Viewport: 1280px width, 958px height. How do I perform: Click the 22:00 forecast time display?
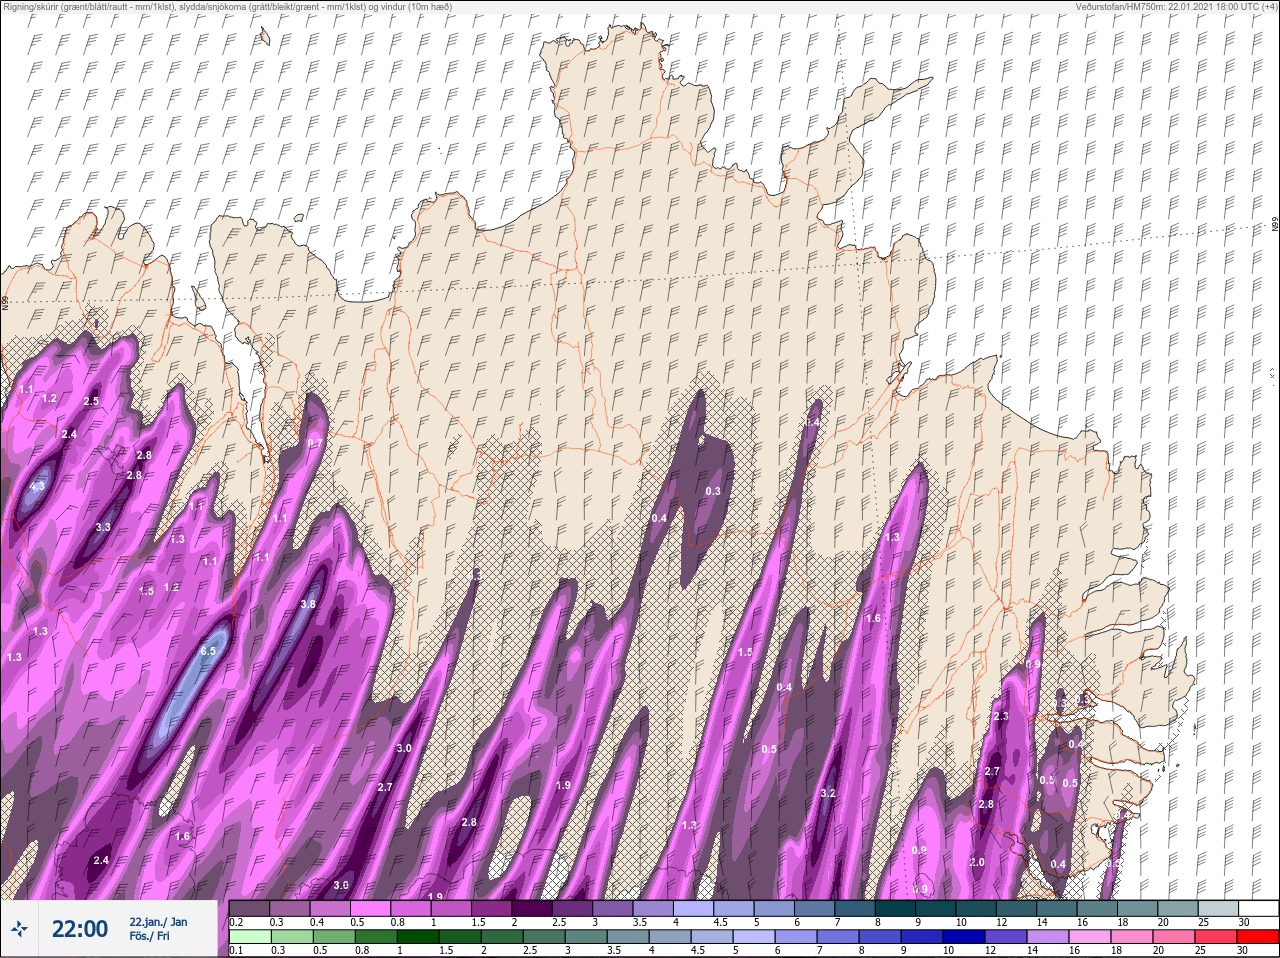[x=80, y=929]
